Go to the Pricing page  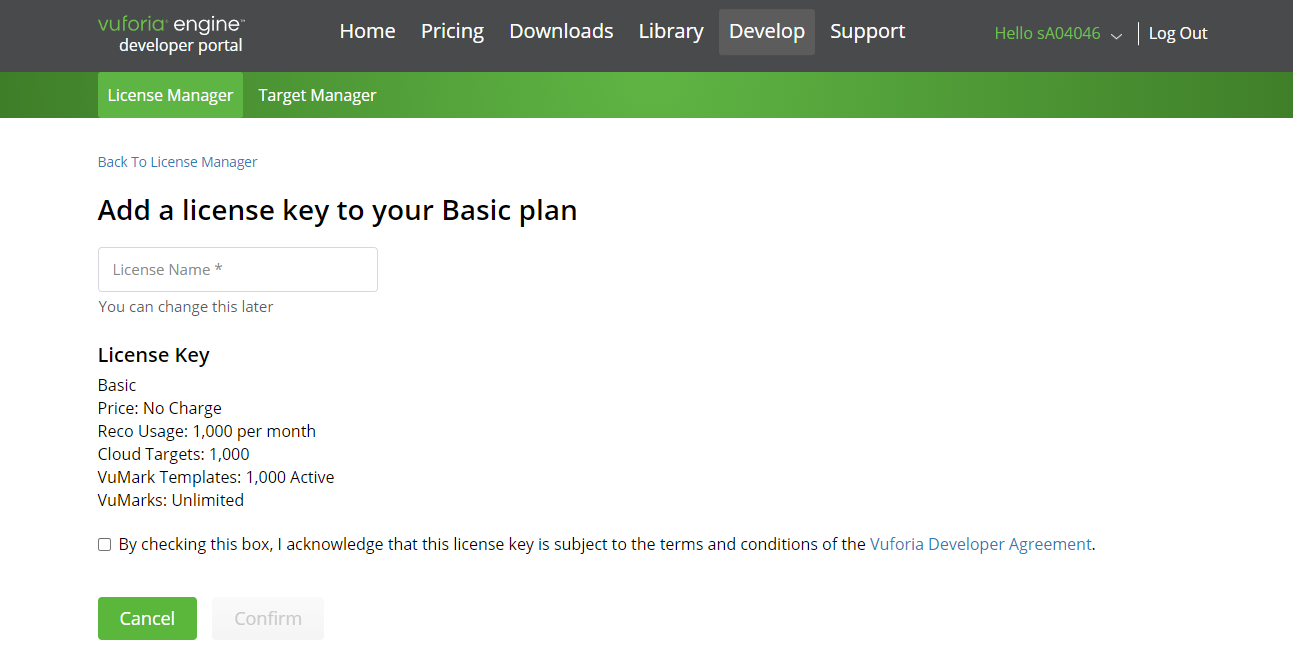coord(452,32)
